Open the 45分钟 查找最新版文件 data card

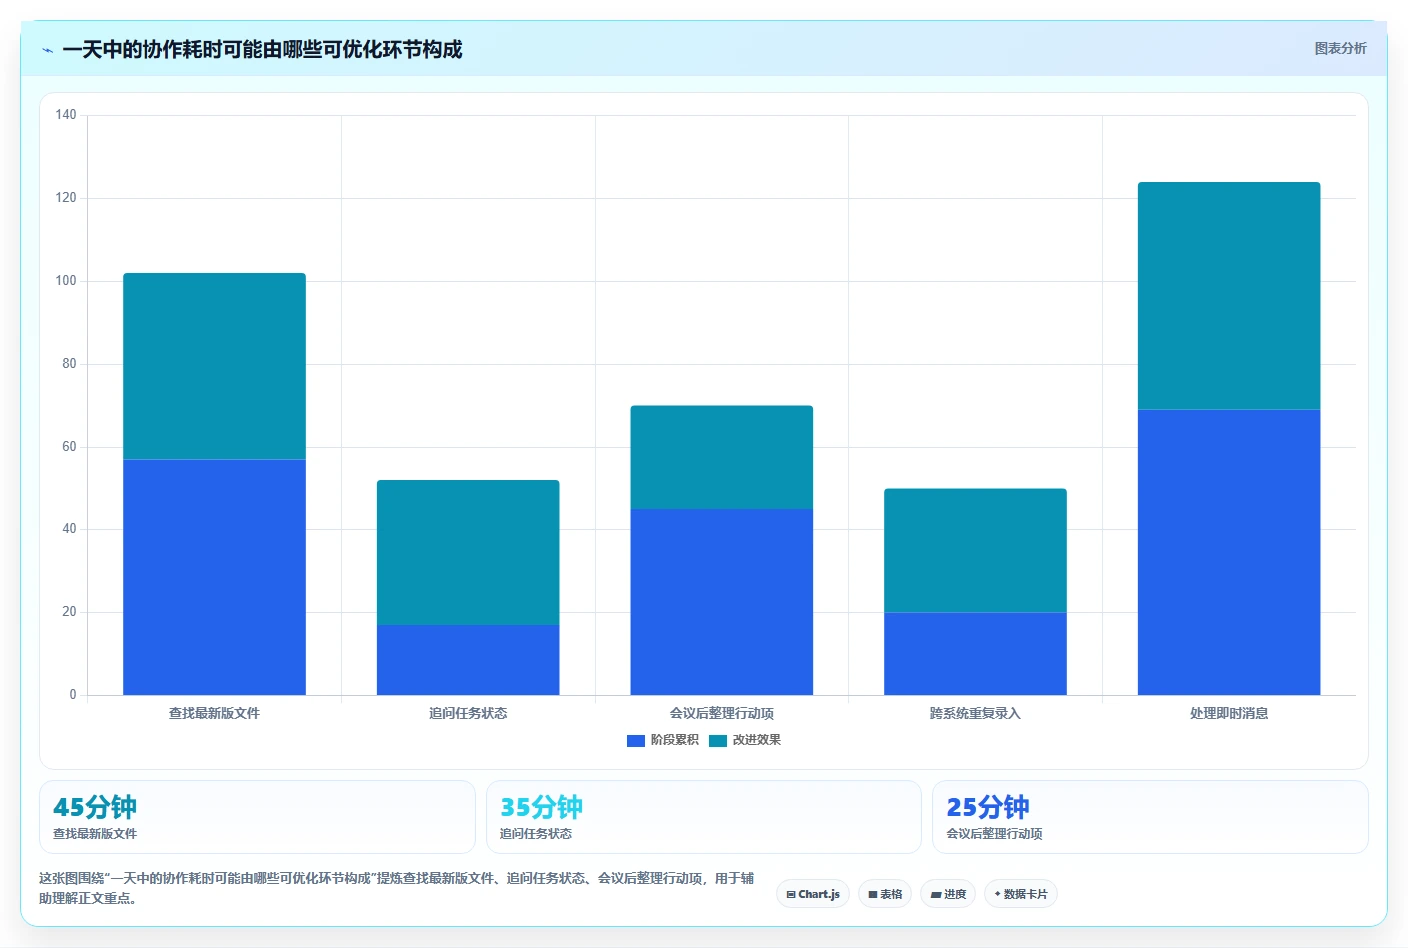[x=257, y=817]
